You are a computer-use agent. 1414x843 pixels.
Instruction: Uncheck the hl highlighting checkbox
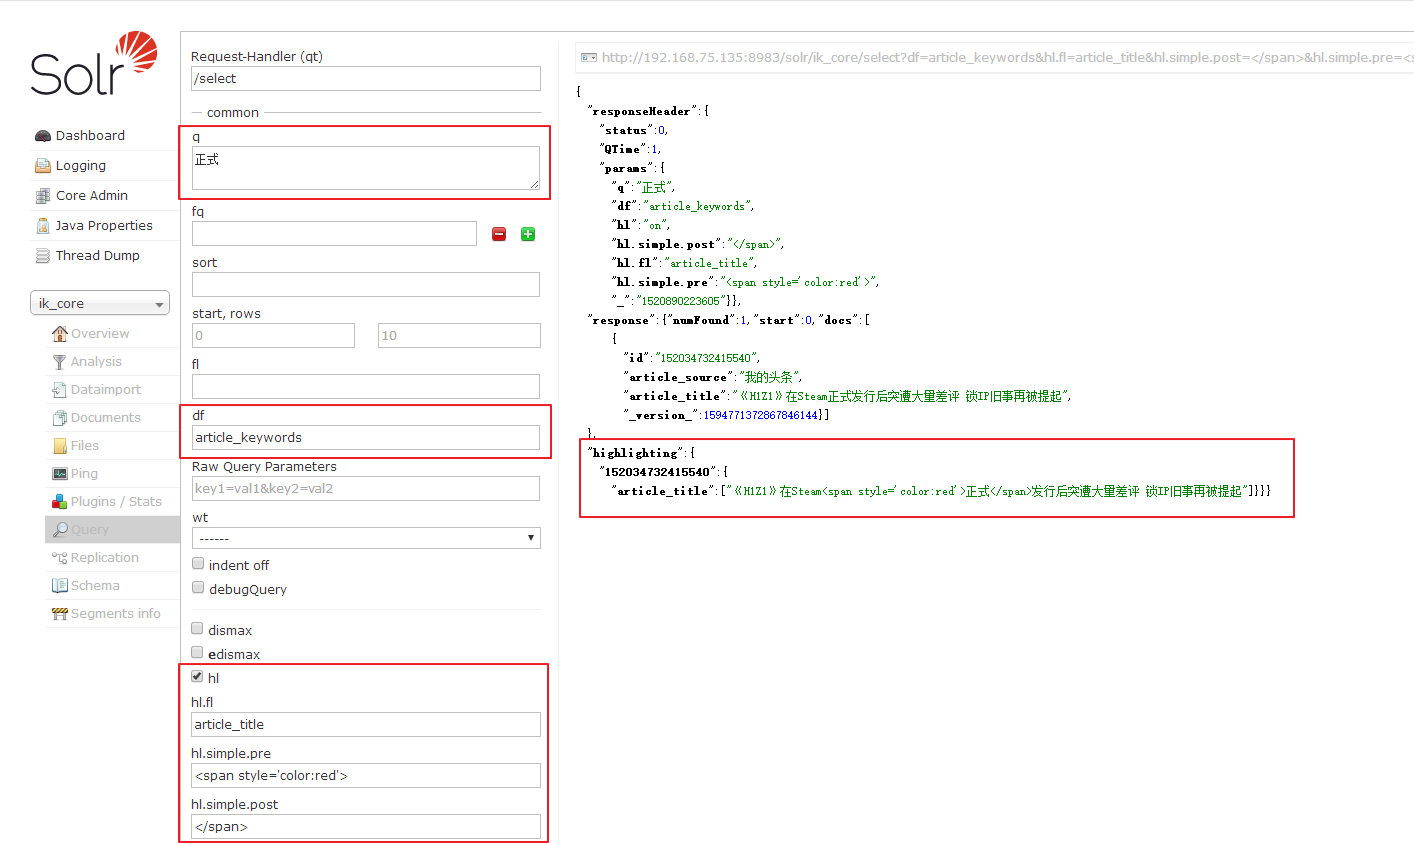pyautogui.click(x=198, y=677)
